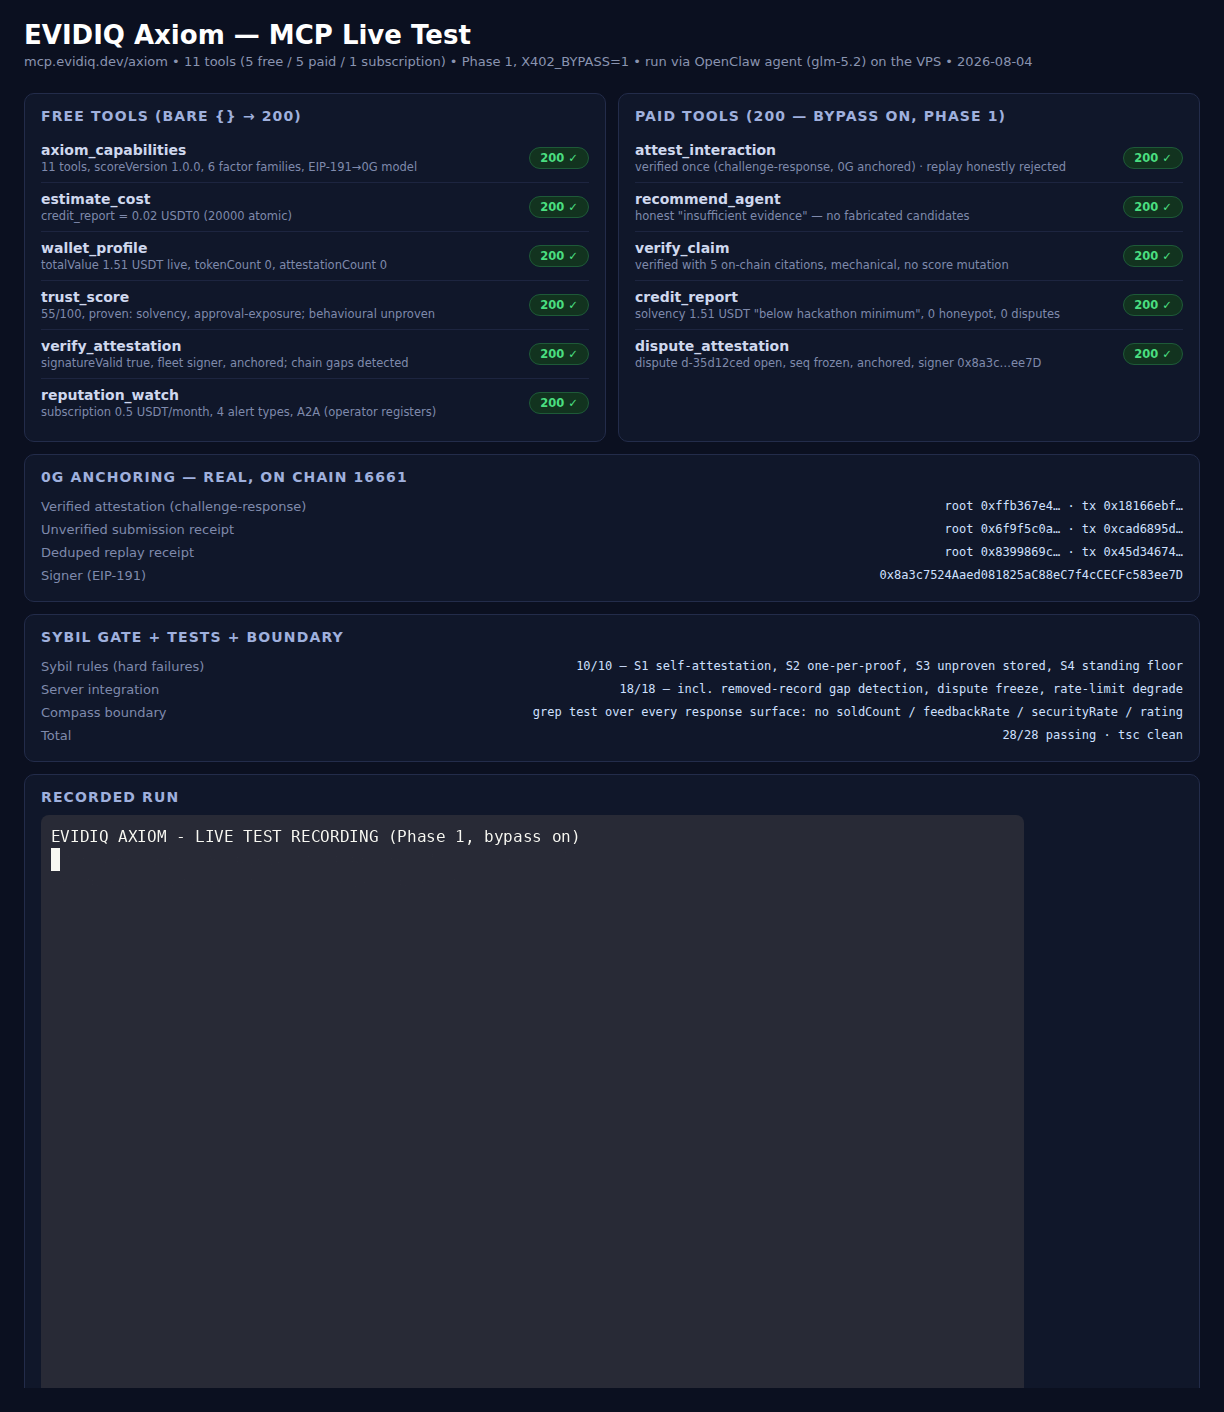Click the root 0xffb367e4 tx 0x18166ebf value
1224x1412 pixels.
click(x=1064, y=506)
